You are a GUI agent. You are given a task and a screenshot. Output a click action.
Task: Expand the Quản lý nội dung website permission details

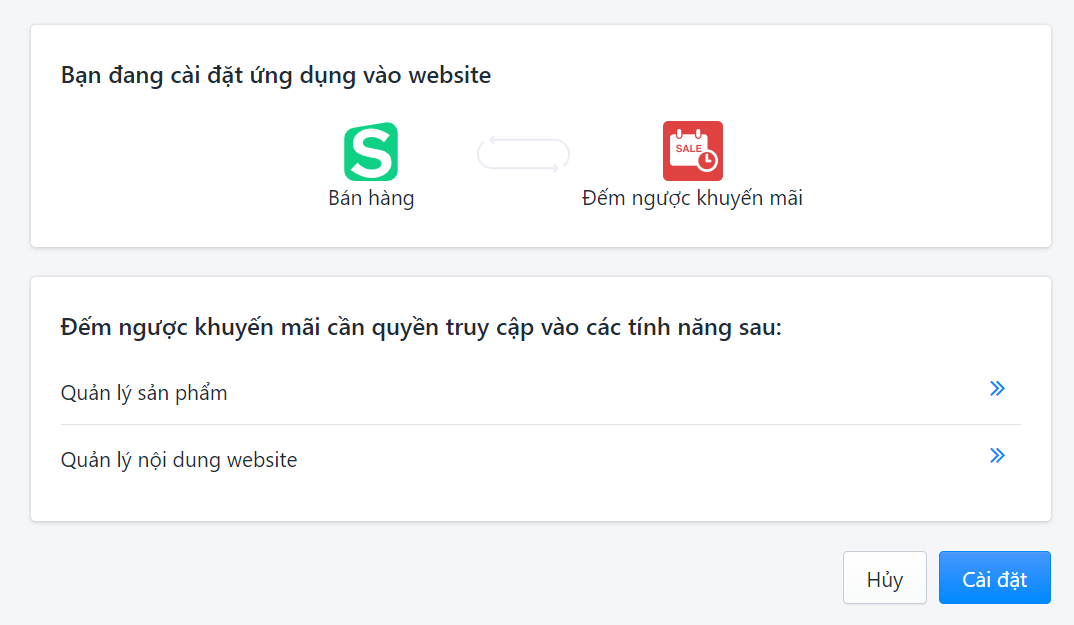tap(997, 455)
